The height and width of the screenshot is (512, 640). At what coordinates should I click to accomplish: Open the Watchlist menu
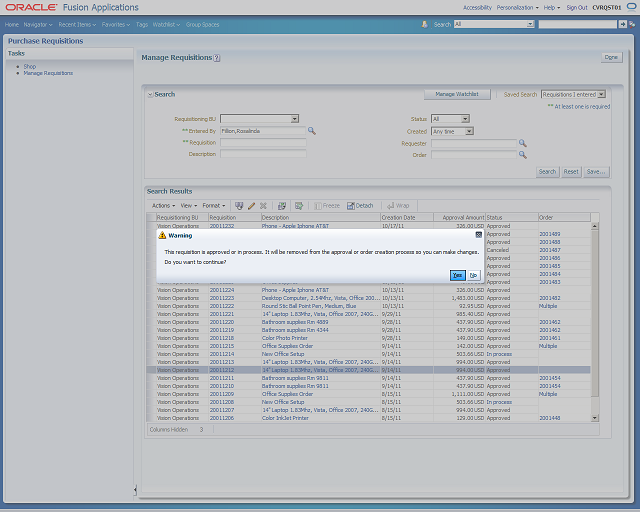[166, 24]
